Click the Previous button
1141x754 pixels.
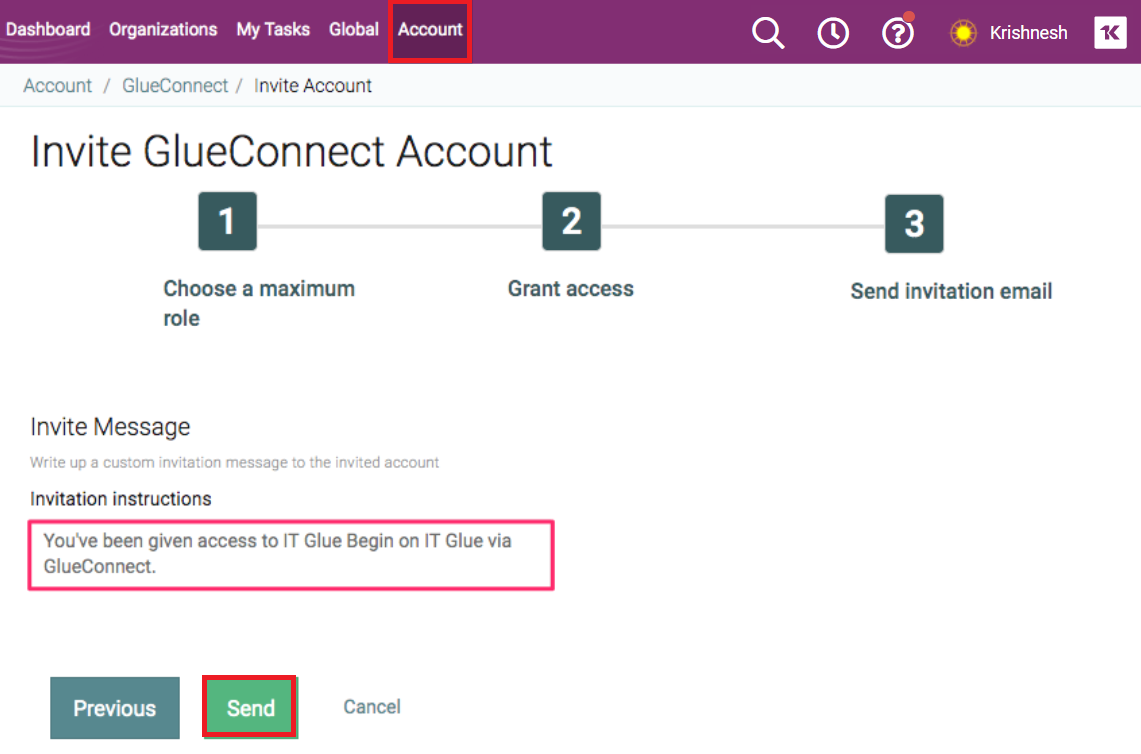[x=115, y=707]
